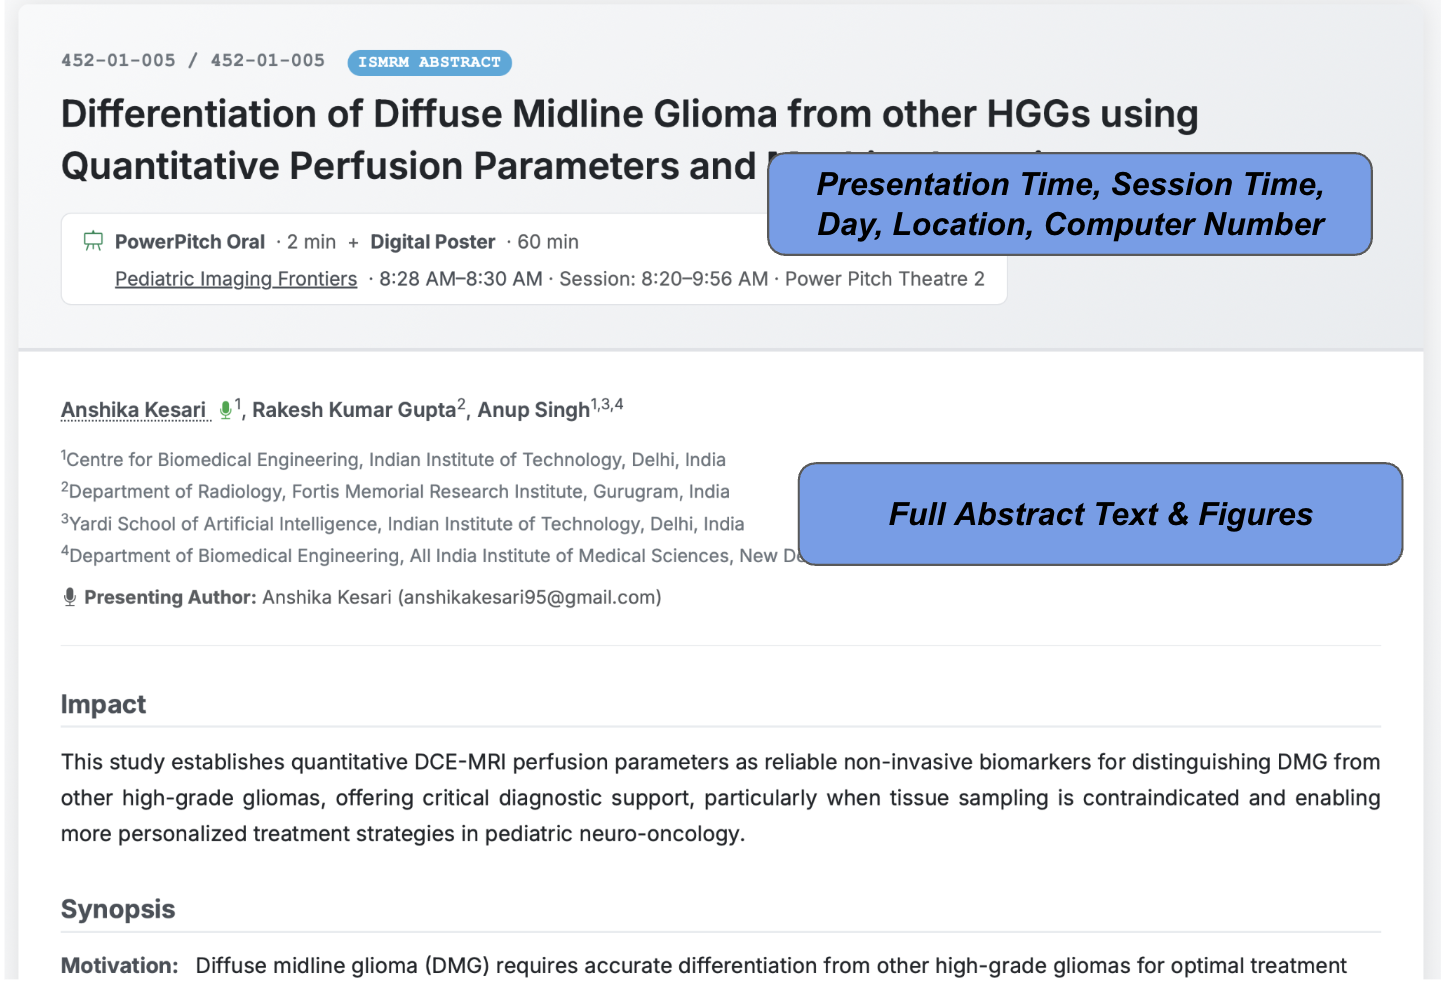Click the abstract title starting with Differentiation
Screen dimensions: 1444x988
pos(629,115)
